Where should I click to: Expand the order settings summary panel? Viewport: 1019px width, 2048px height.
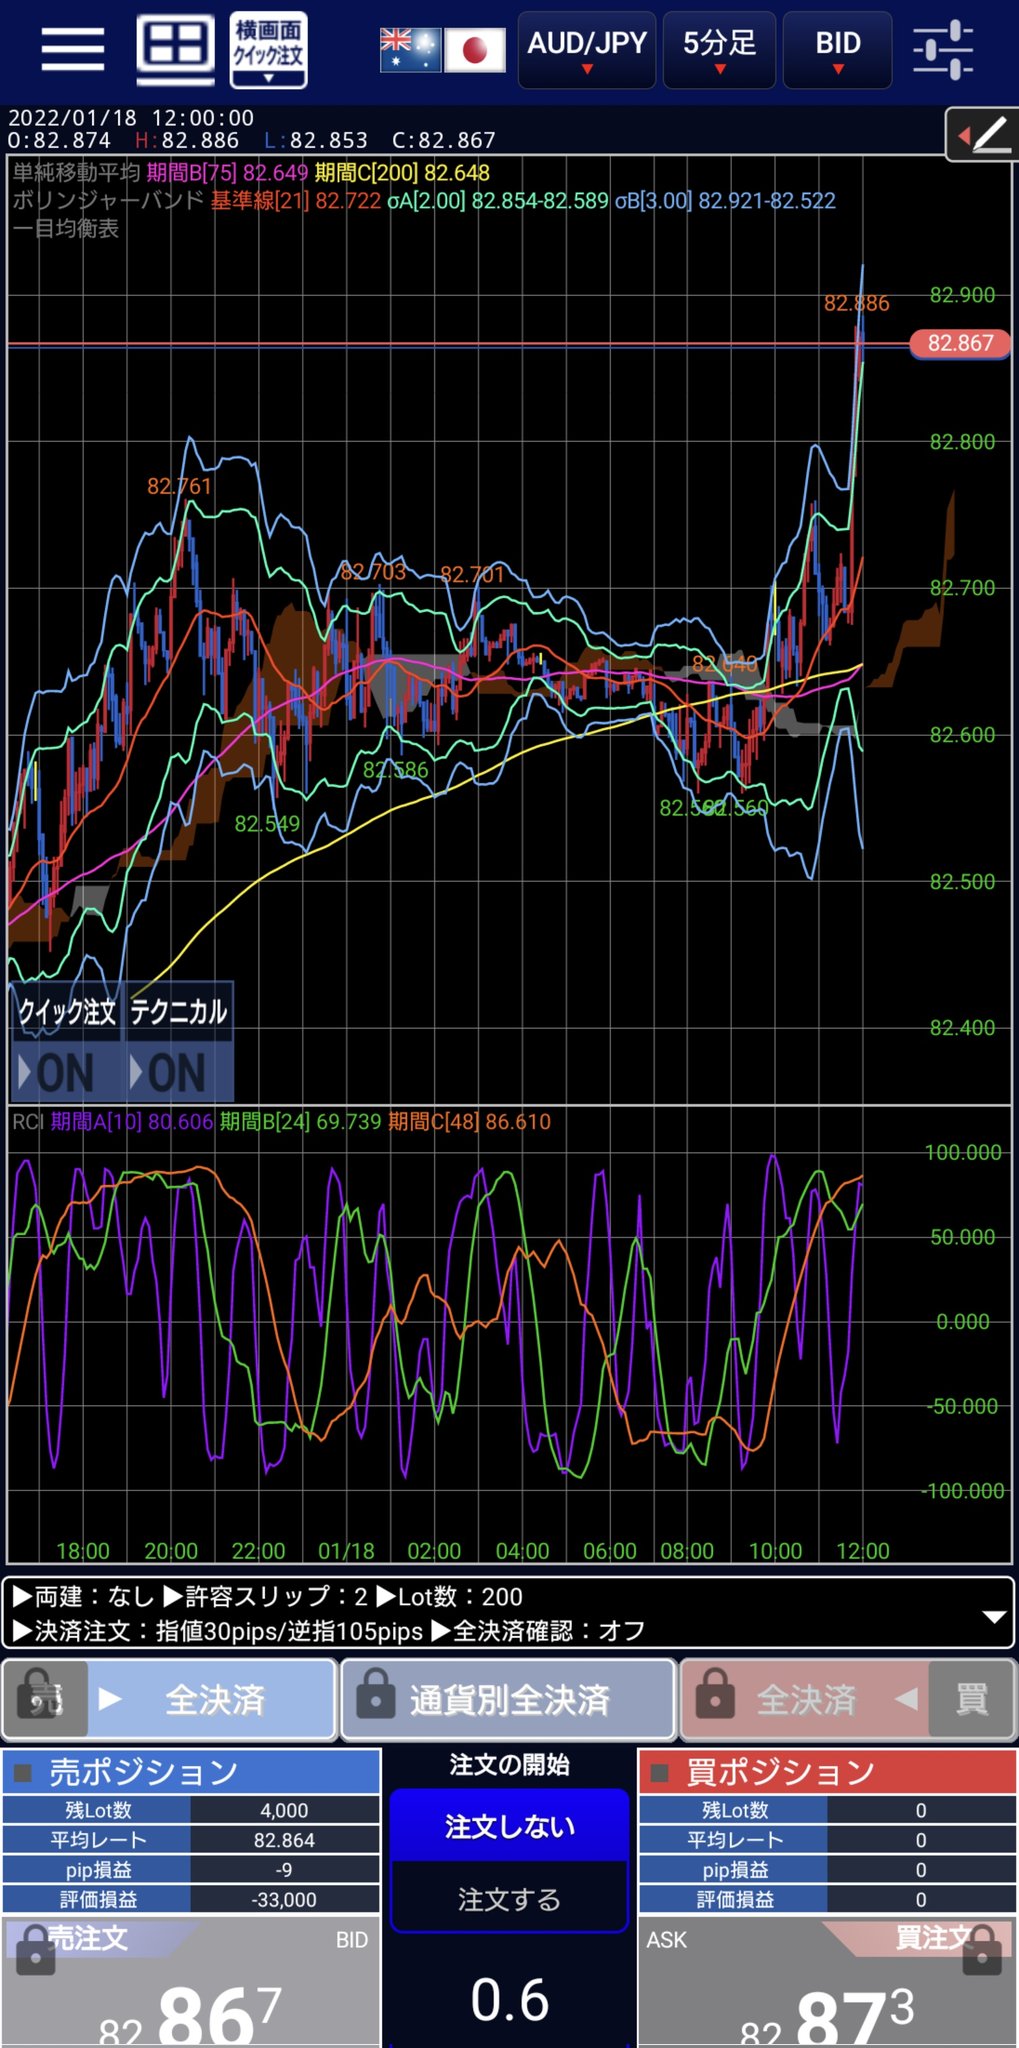pos(994,1617)
